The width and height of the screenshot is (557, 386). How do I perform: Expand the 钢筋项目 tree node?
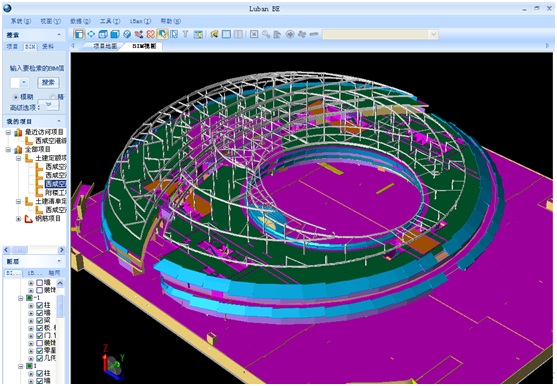[x=18, y=219]
